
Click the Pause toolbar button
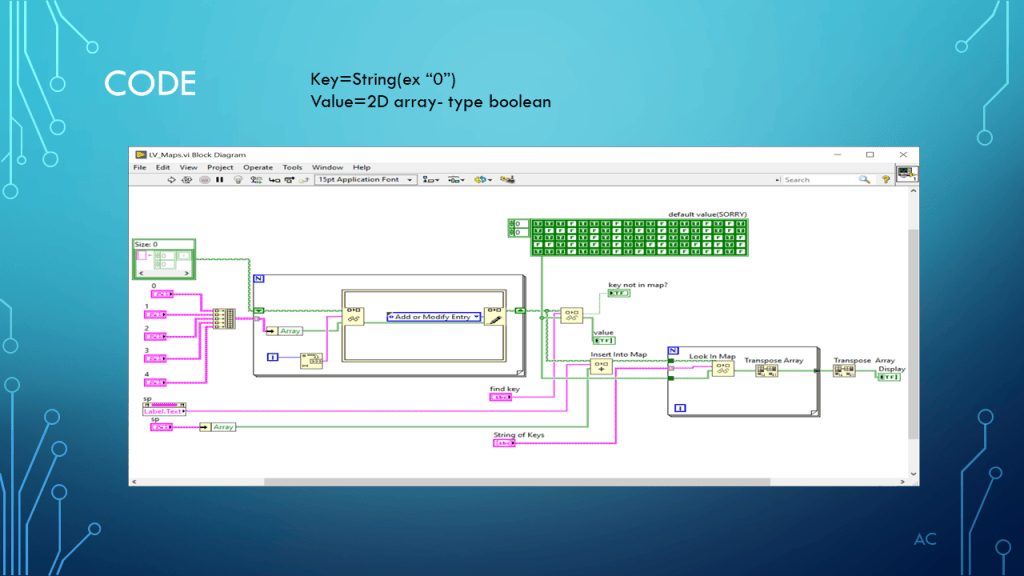pyautogui.click(x=219, y=180)
